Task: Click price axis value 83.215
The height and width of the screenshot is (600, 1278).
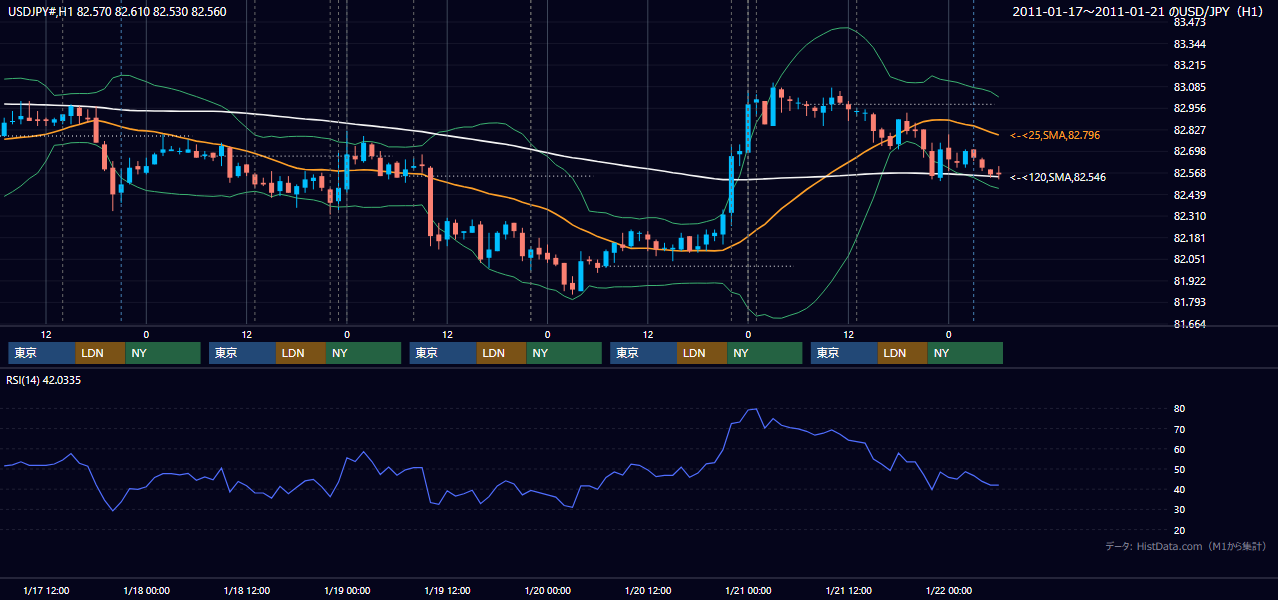Action: [x=1190, y=65]
